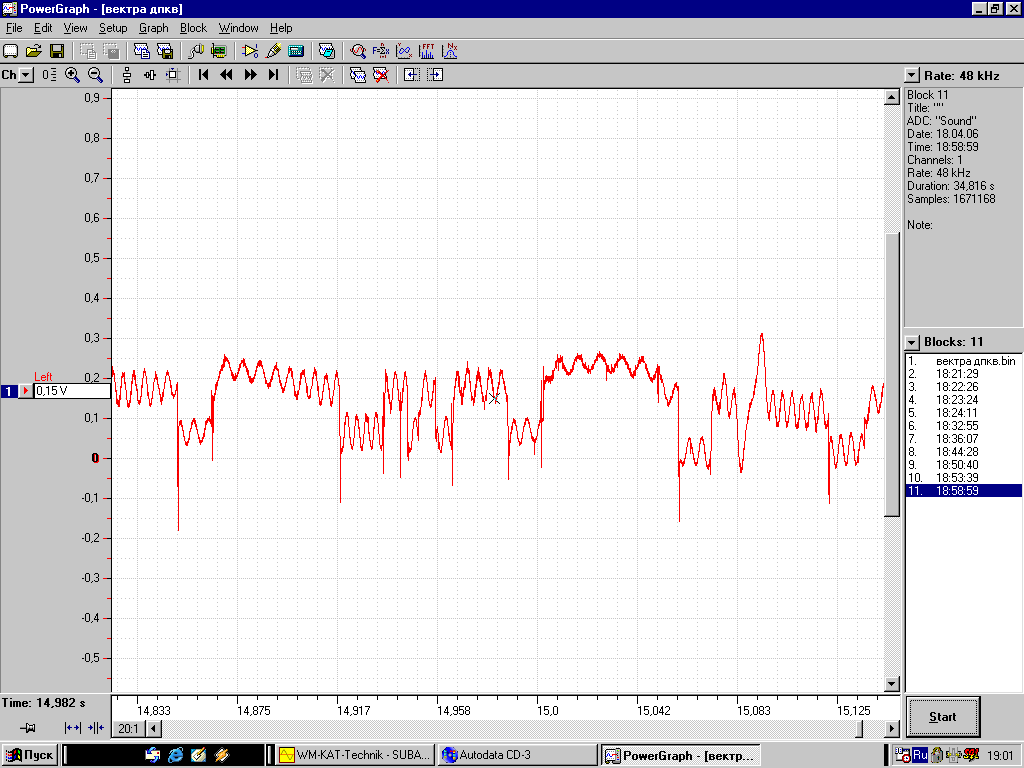The width and height of the screenshot is (1024, 768).
Task: Select block 5 at 18:24:11
Action: [963, 413]
